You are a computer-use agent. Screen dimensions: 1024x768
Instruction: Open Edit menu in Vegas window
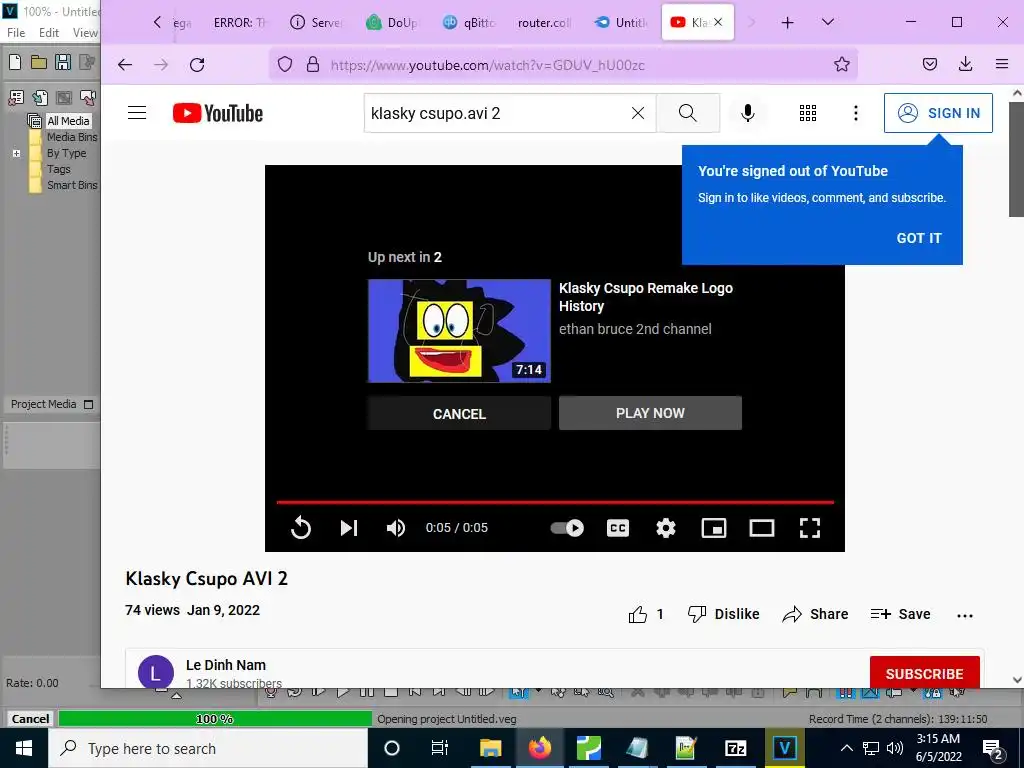pyautogui.click(x=49, y=33)
